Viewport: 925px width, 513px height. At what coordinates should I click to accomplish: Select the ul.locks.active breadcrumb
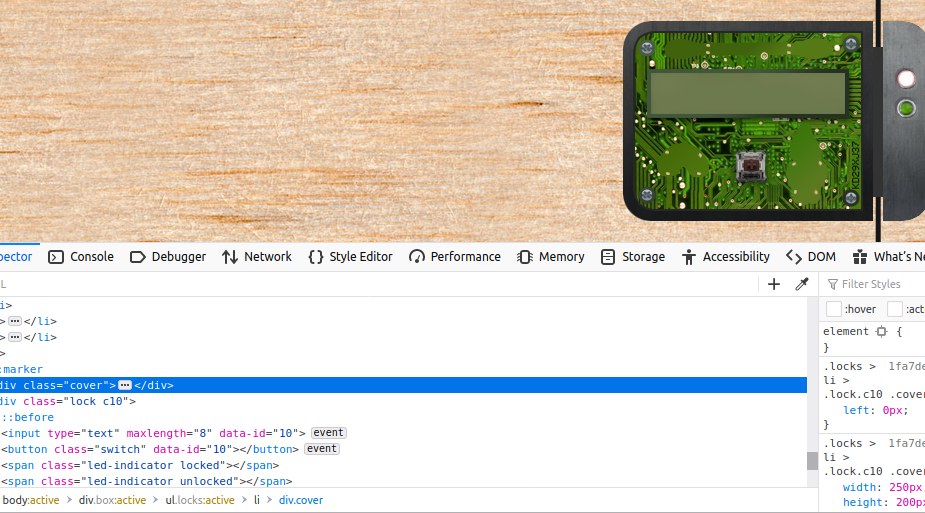(199, 500)
